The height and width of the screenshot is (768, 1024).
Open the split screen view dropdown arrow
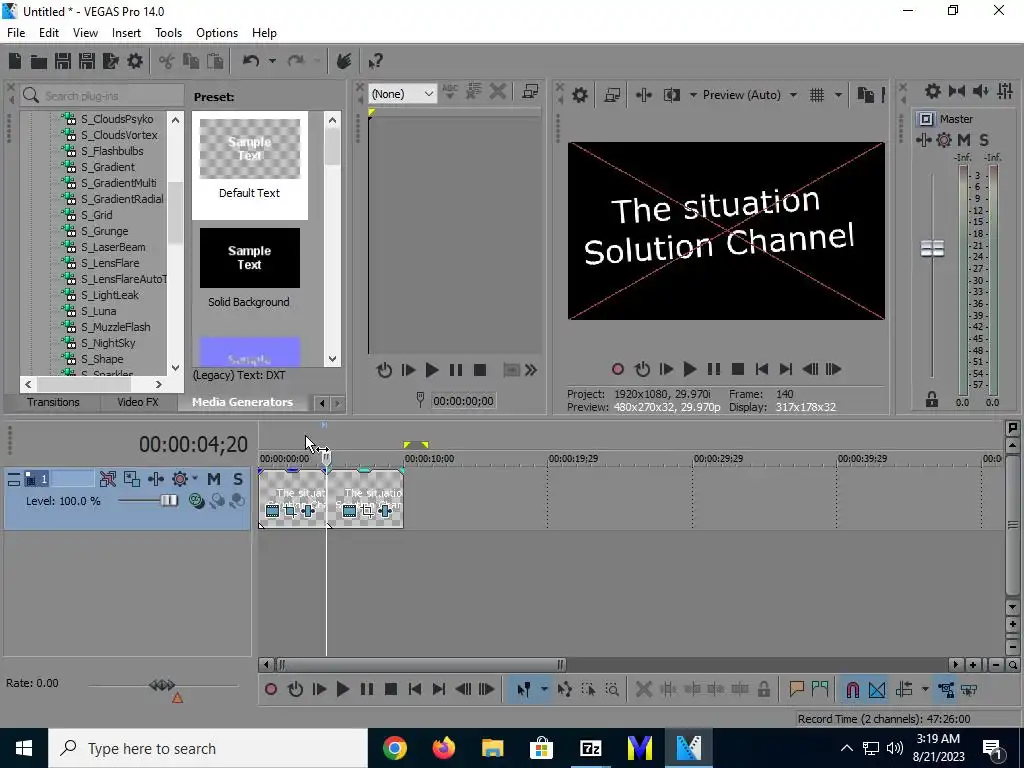693,95
